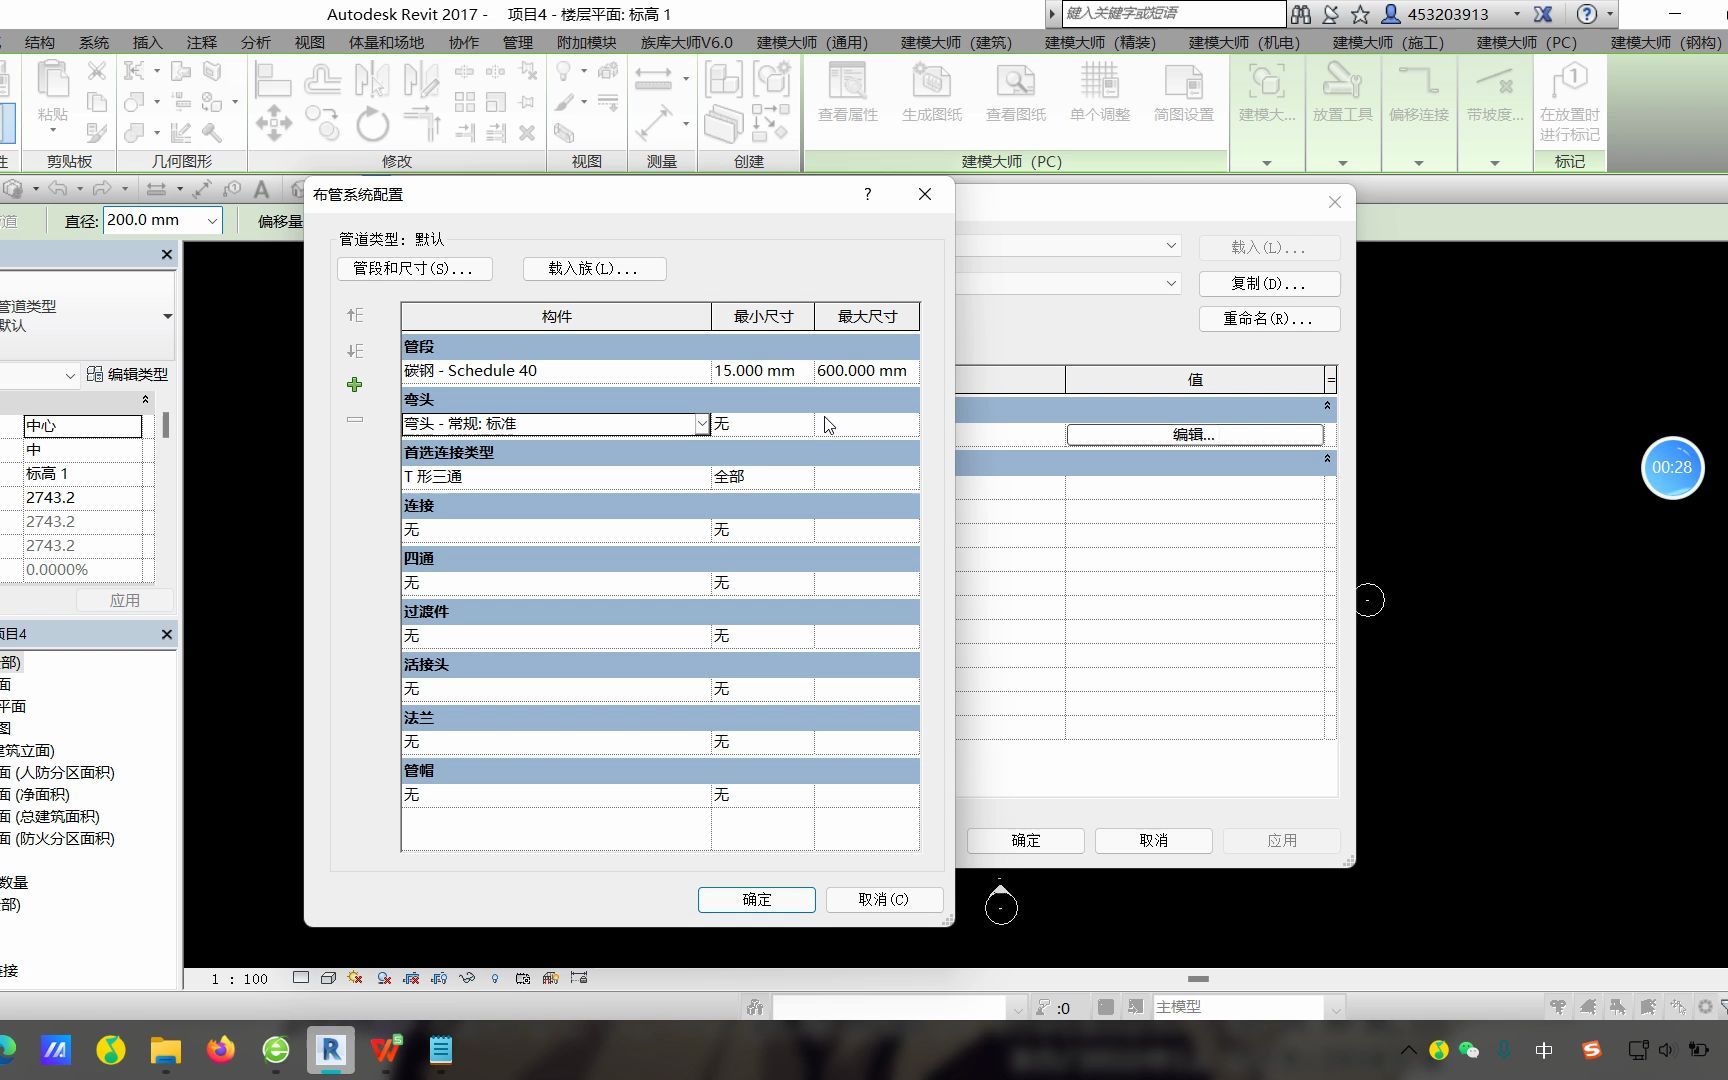Toggle shadows in the view control bar
The width and height of the screenshot is (1728, 1080).
pyautogui.click(x=383, y=978)
